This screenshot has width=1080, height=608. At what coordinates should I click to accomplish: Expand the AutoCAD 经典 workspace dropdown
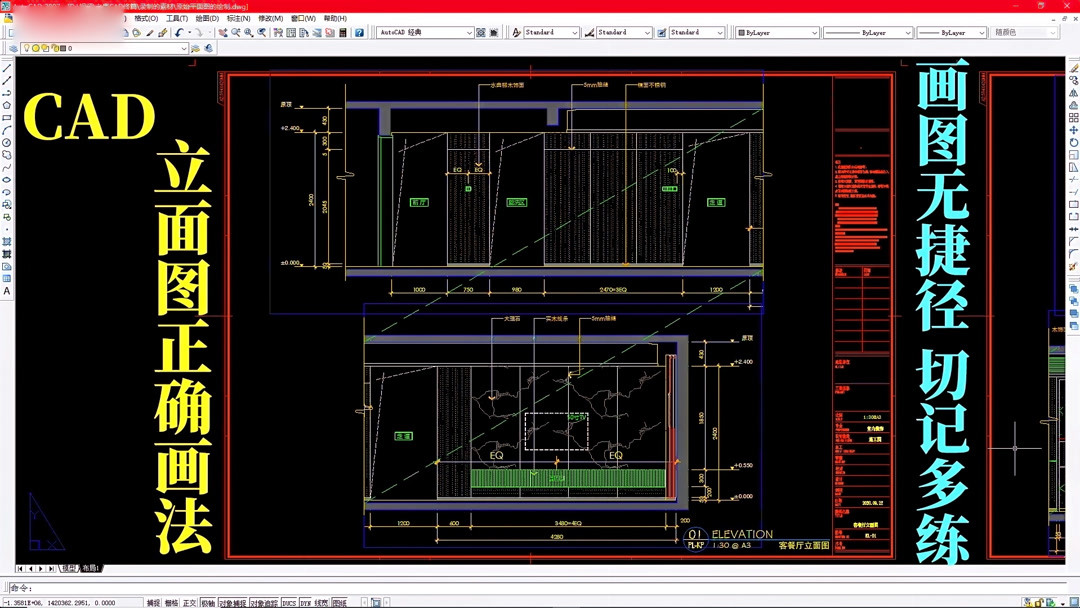tap(469, 32)
